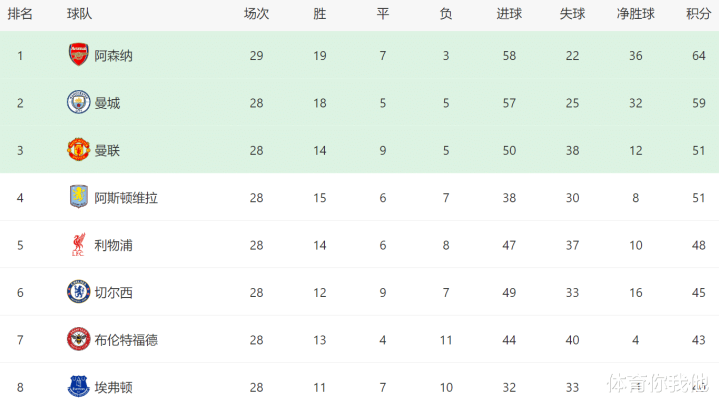Click the Aston Villa crest icon
Image resolution: width=719 pixels, height=406 pixels.
pos(78,197)
